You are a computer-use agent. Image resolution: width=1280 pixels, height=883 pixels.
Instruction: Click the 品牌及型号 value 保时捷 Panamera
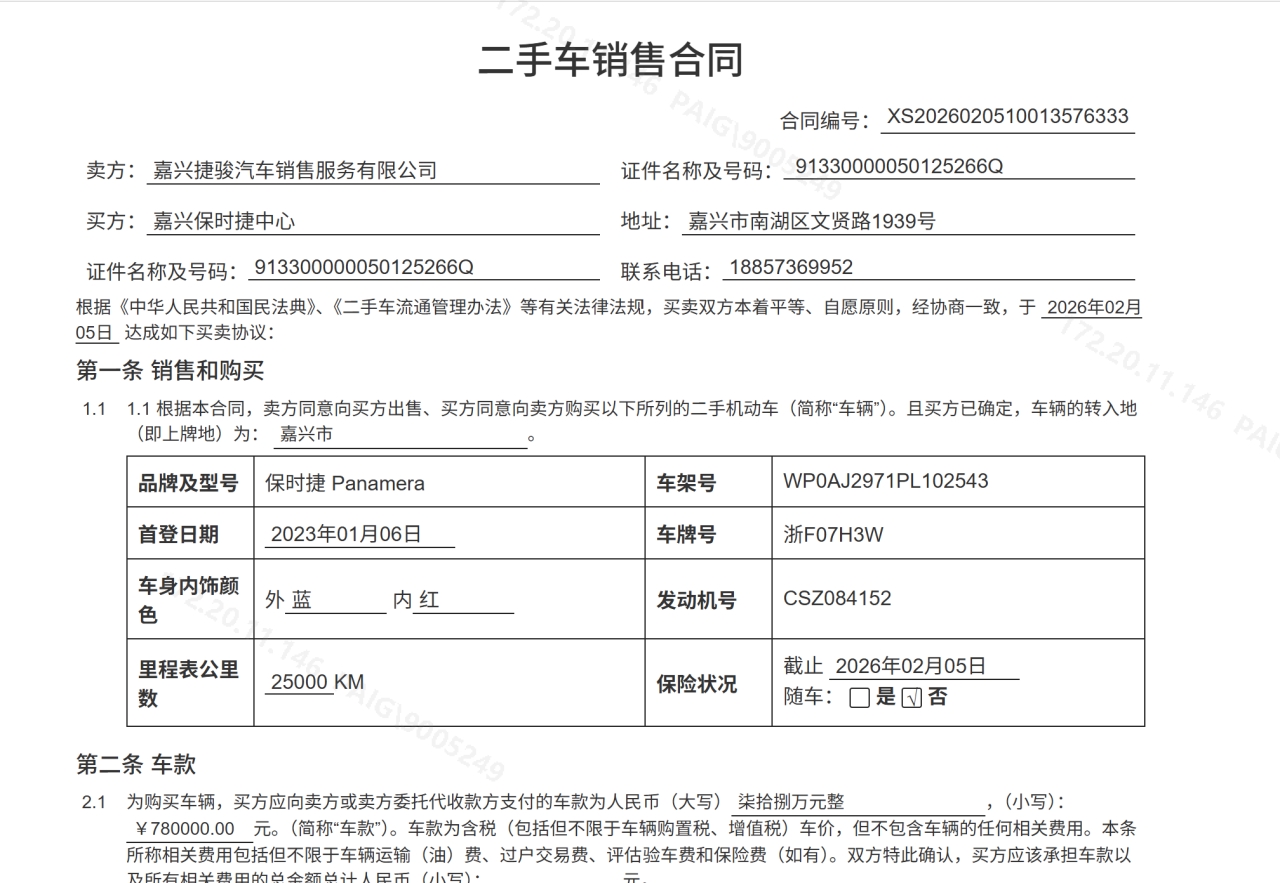[x=345, y=483]
